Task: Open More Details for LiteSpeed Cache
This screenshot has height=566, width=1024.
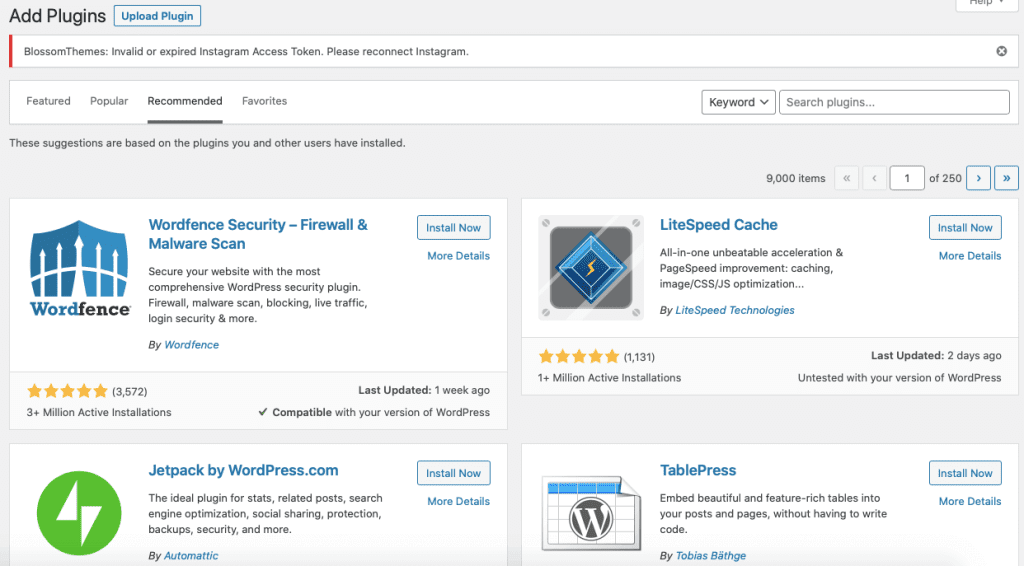Action: (x=970, y=256)
